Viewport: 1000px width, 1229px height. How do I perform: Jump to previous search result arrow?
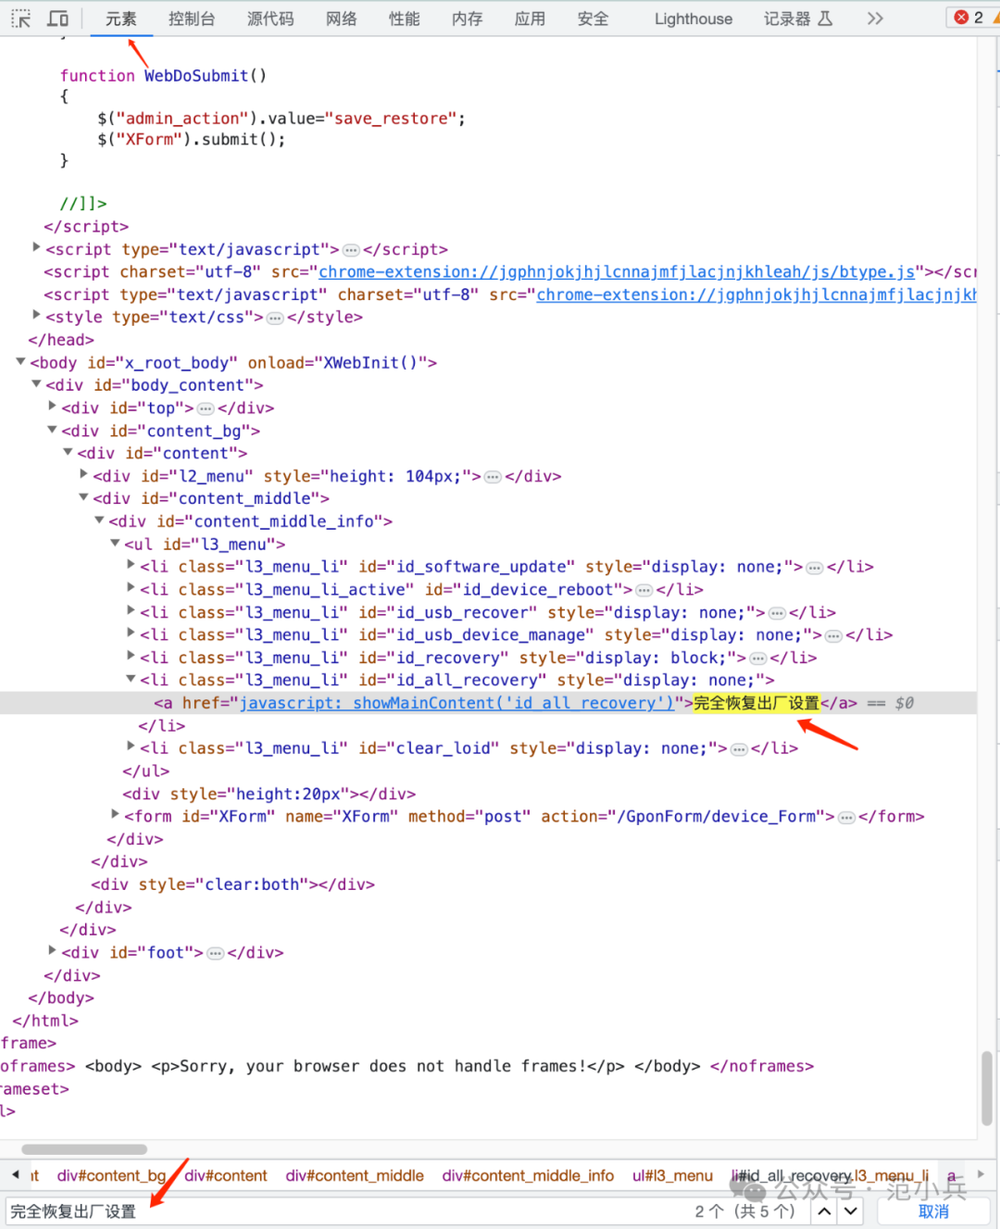click(823, 1211)
